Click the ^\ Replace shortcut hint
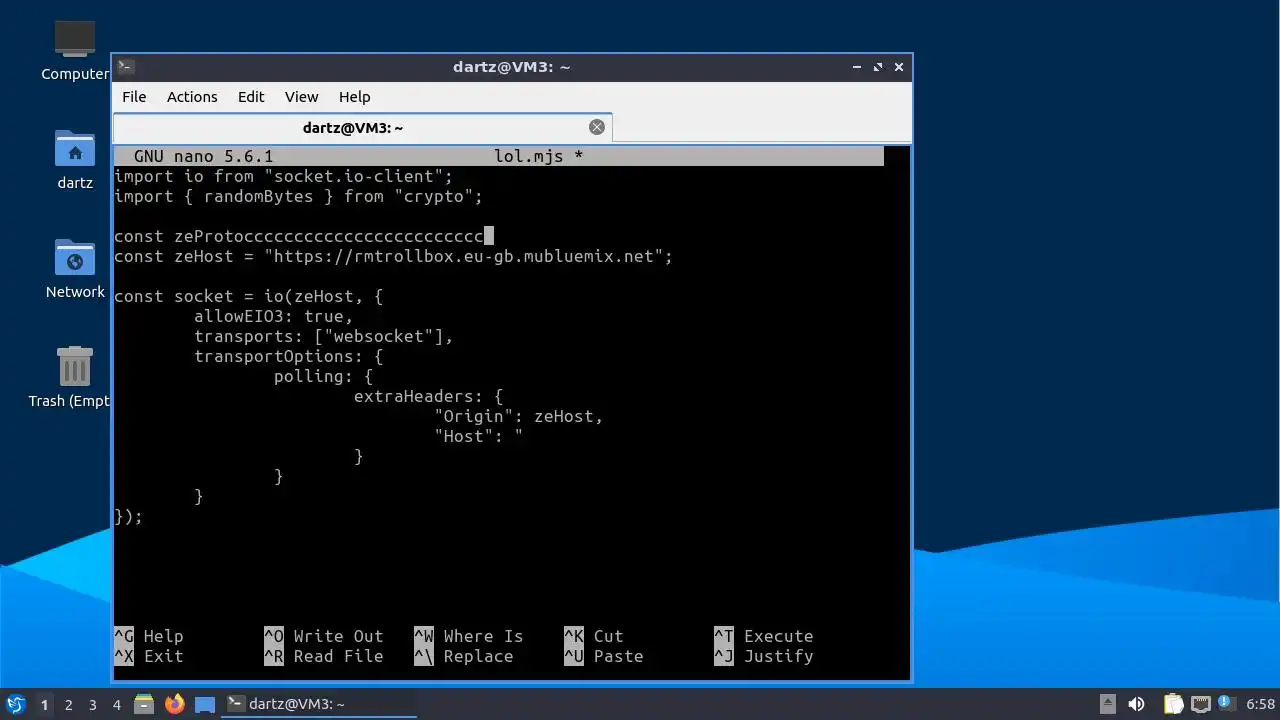 [x=463, y=656]
